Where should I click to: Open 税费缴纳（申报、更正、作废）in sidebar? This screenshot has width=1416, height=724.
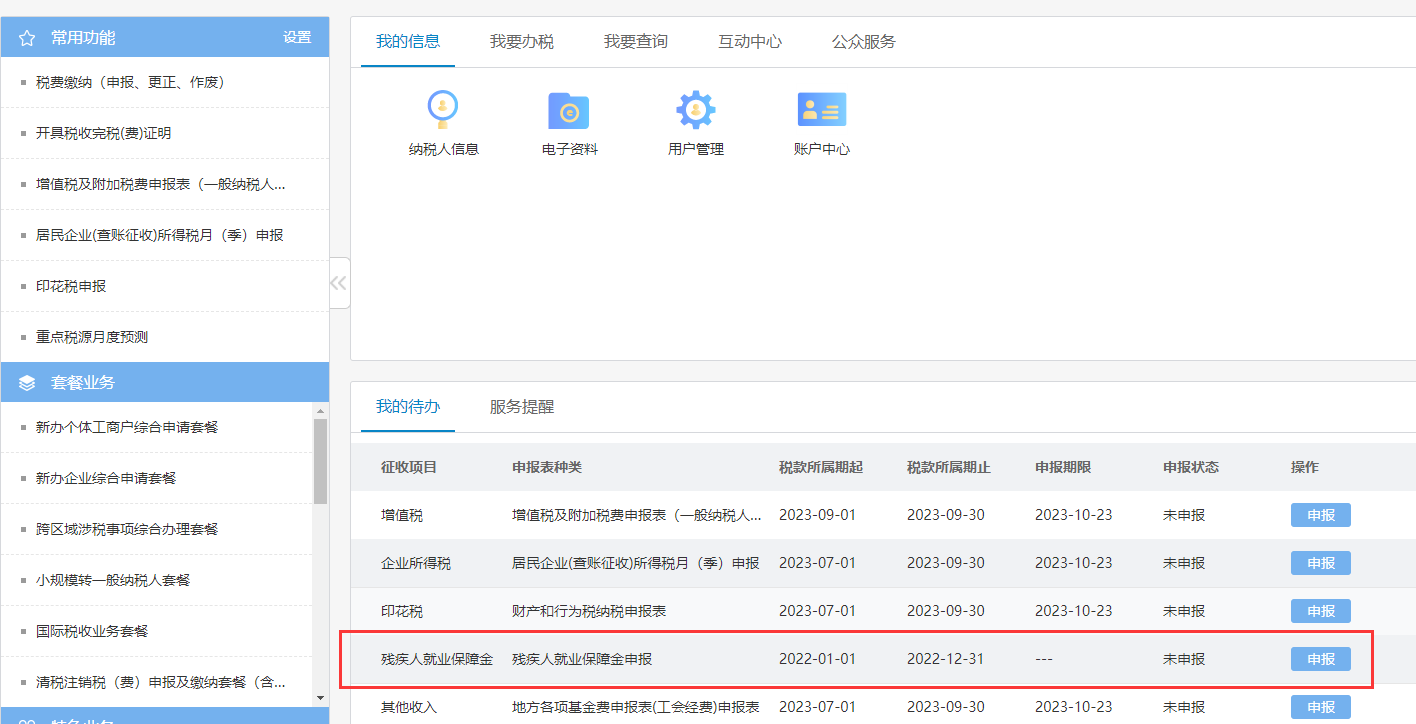130,82
